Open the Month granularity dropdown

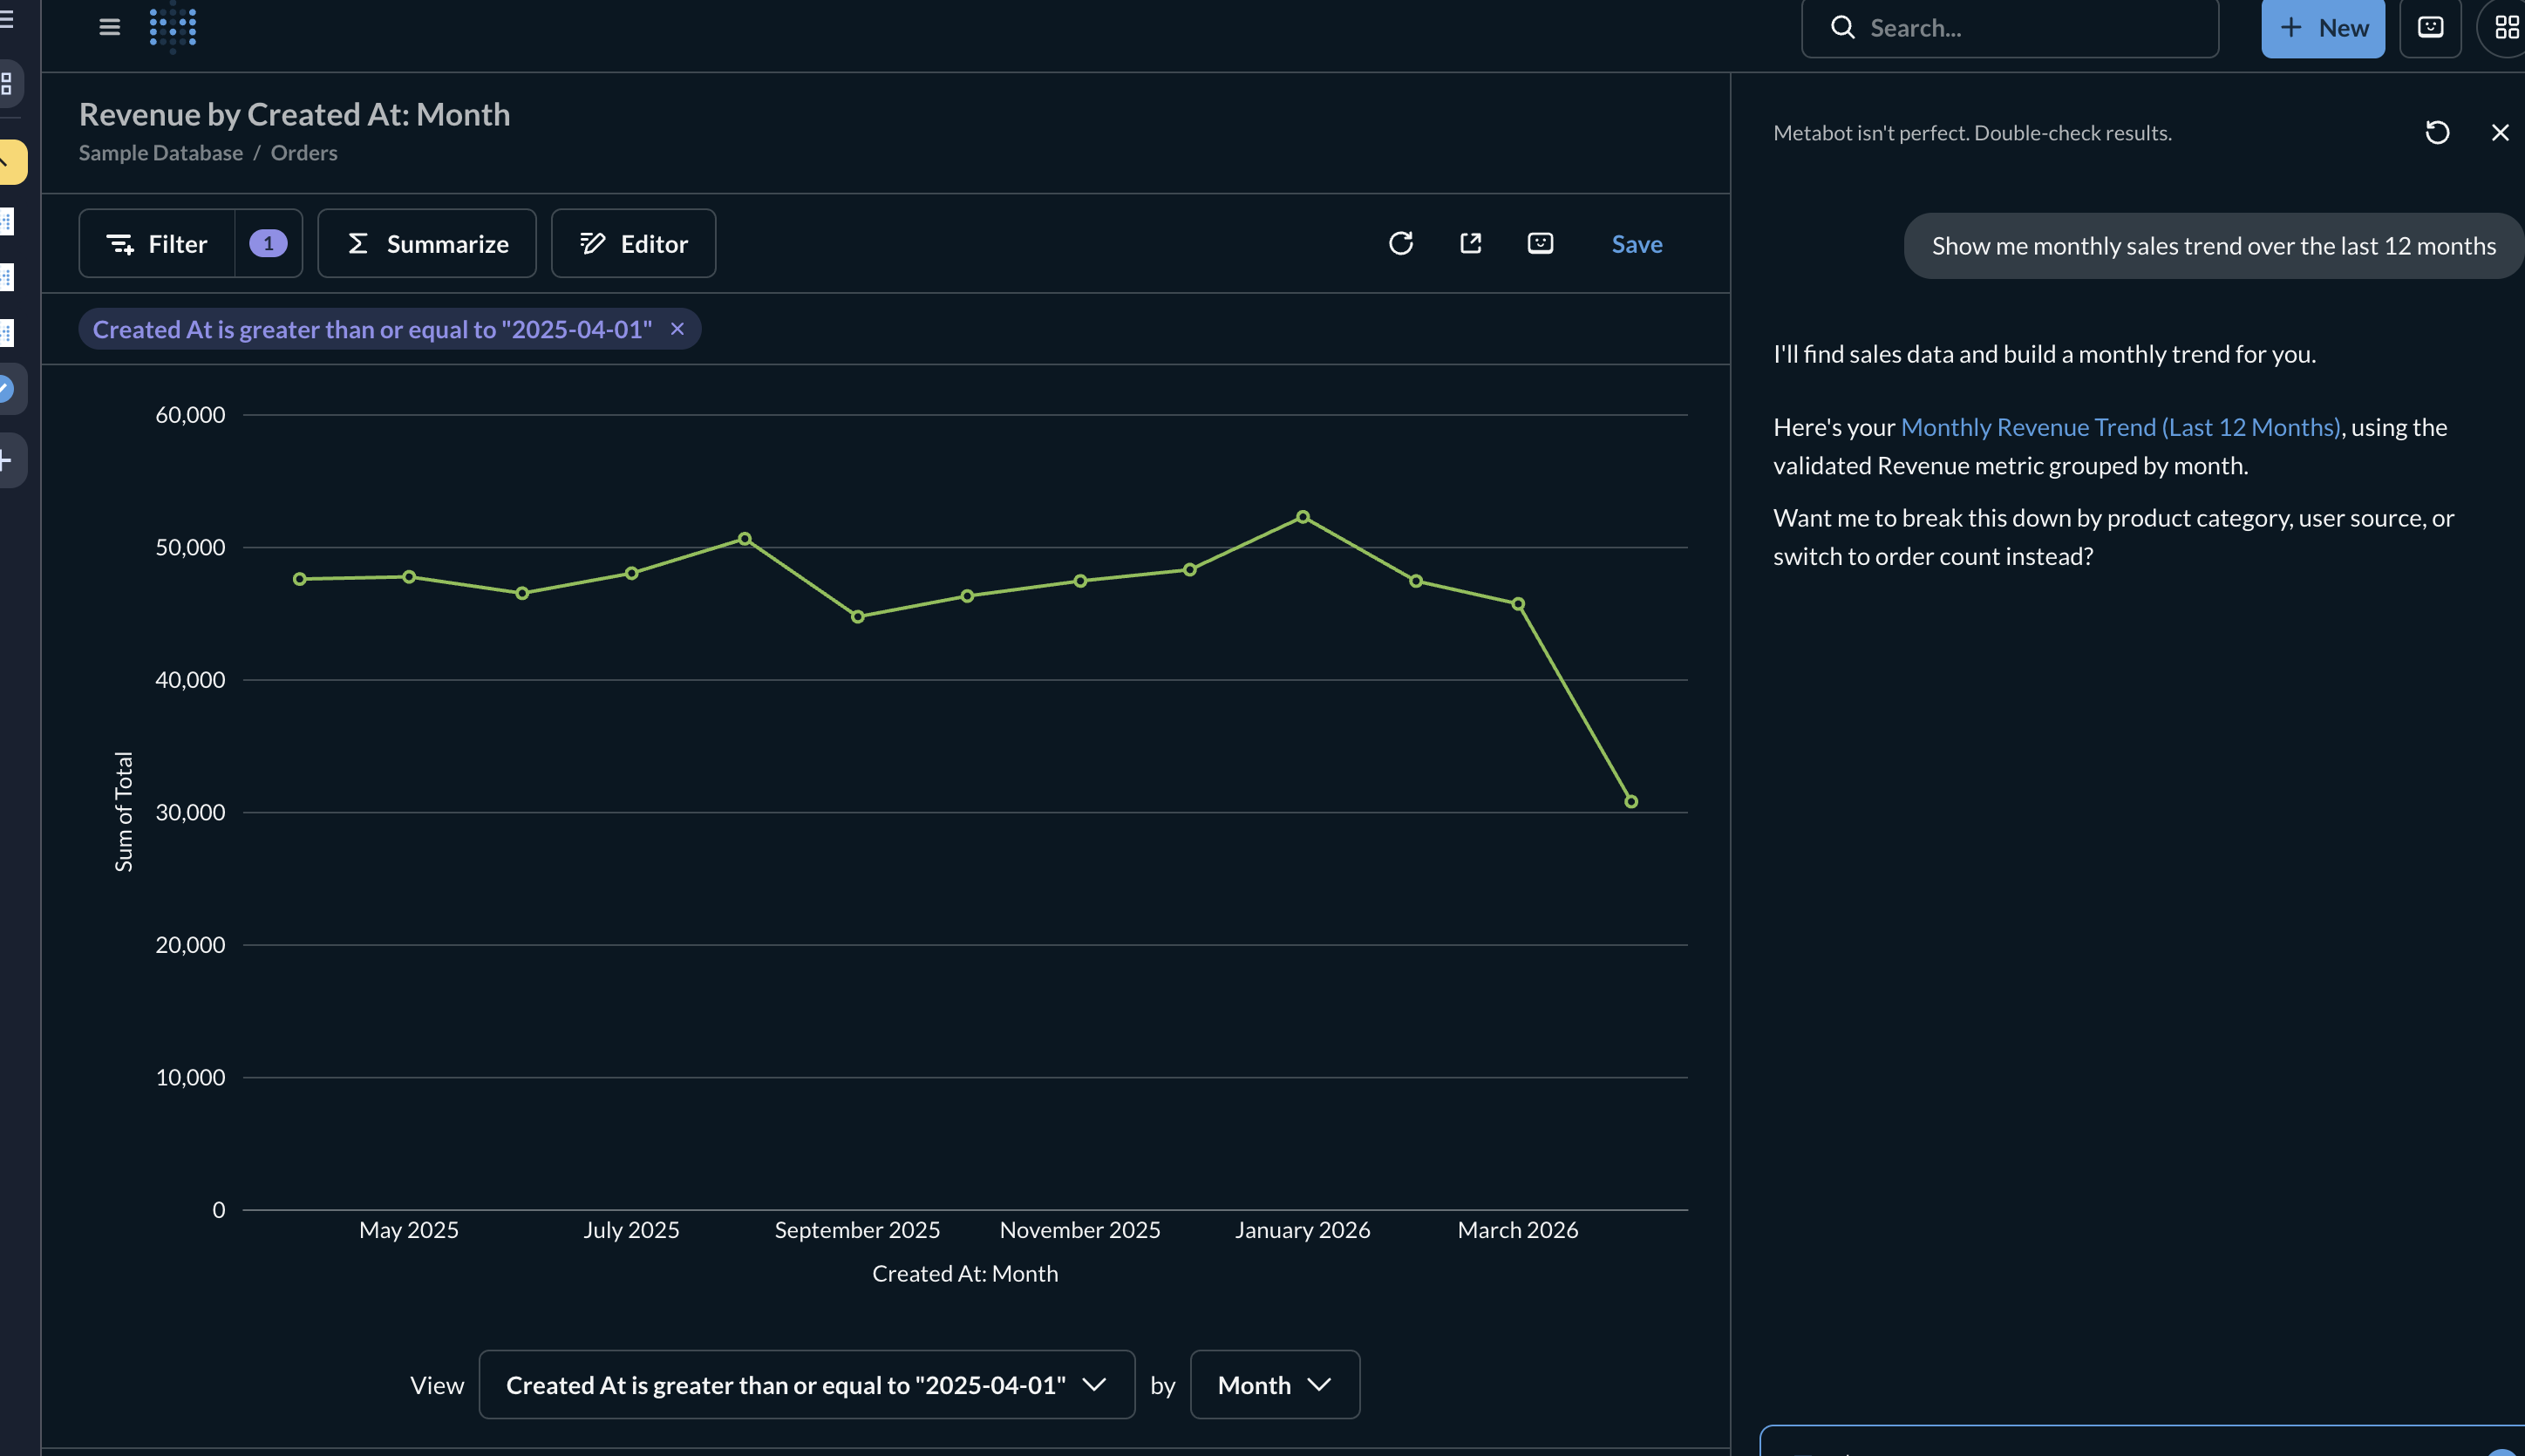tap(1274, 1384)
